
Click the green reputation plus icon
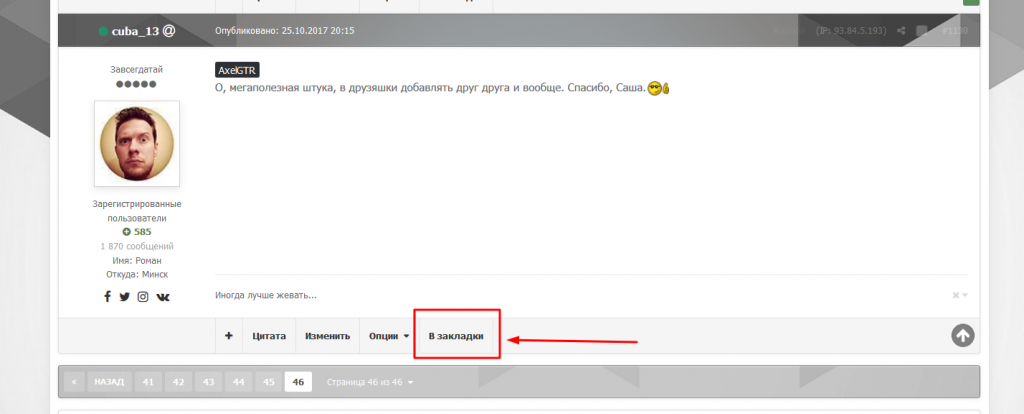pos(127,232)
